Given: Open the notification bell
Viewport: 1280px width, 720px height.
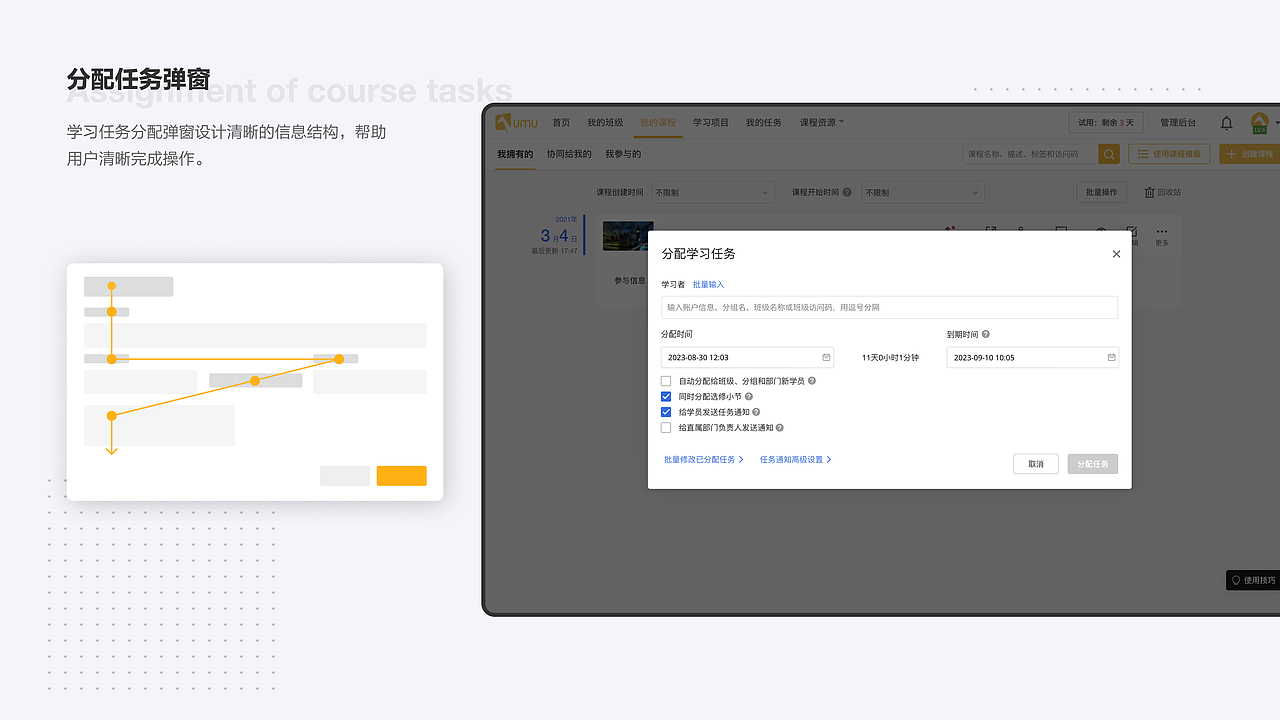Looking at the screenshot, I should 1227,123.
